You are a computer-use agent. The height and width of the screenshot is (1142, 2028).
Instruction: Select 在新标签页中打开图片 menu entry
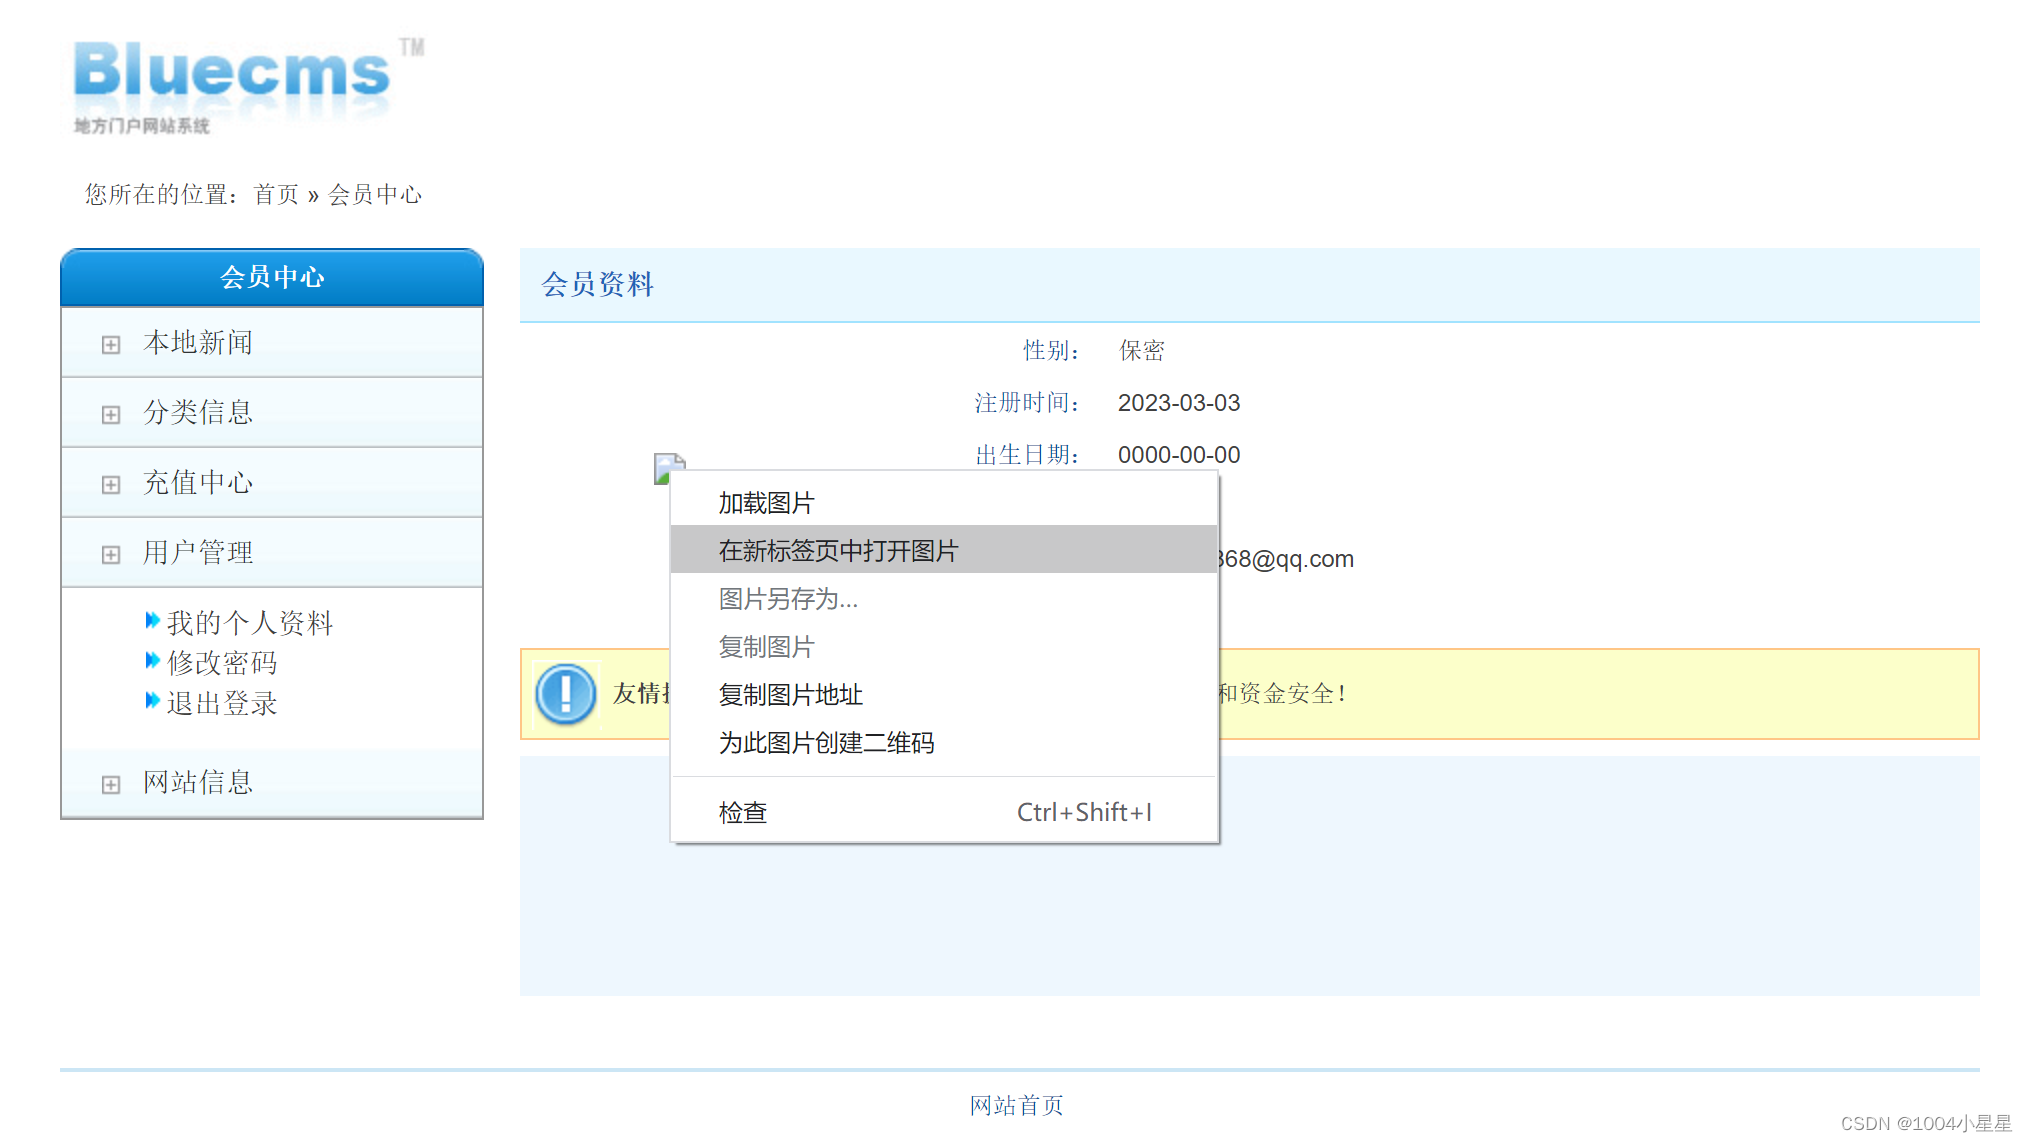click(x=944, y=550)
